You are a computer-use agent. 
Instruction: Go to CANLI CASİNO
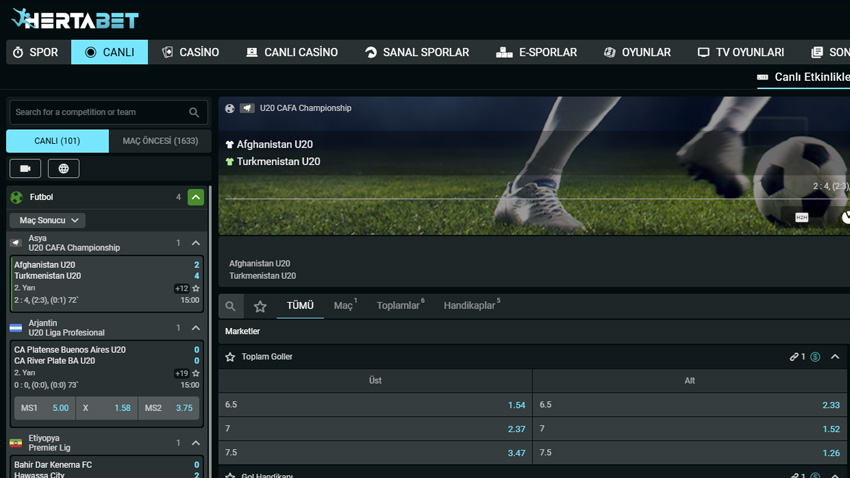point(292,52)
